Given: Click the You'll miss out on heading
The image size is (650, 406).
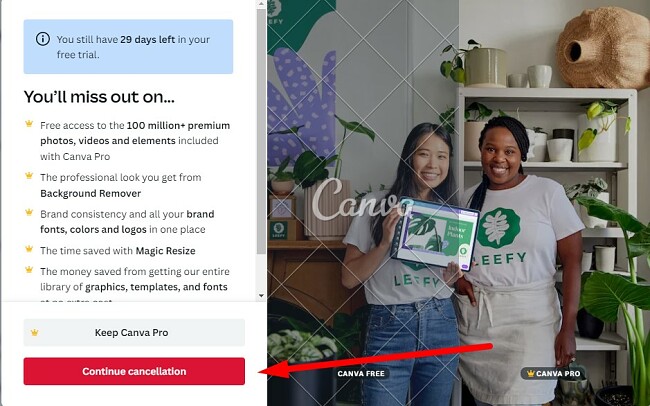Looking at the screenshot, I should point(99,97).
